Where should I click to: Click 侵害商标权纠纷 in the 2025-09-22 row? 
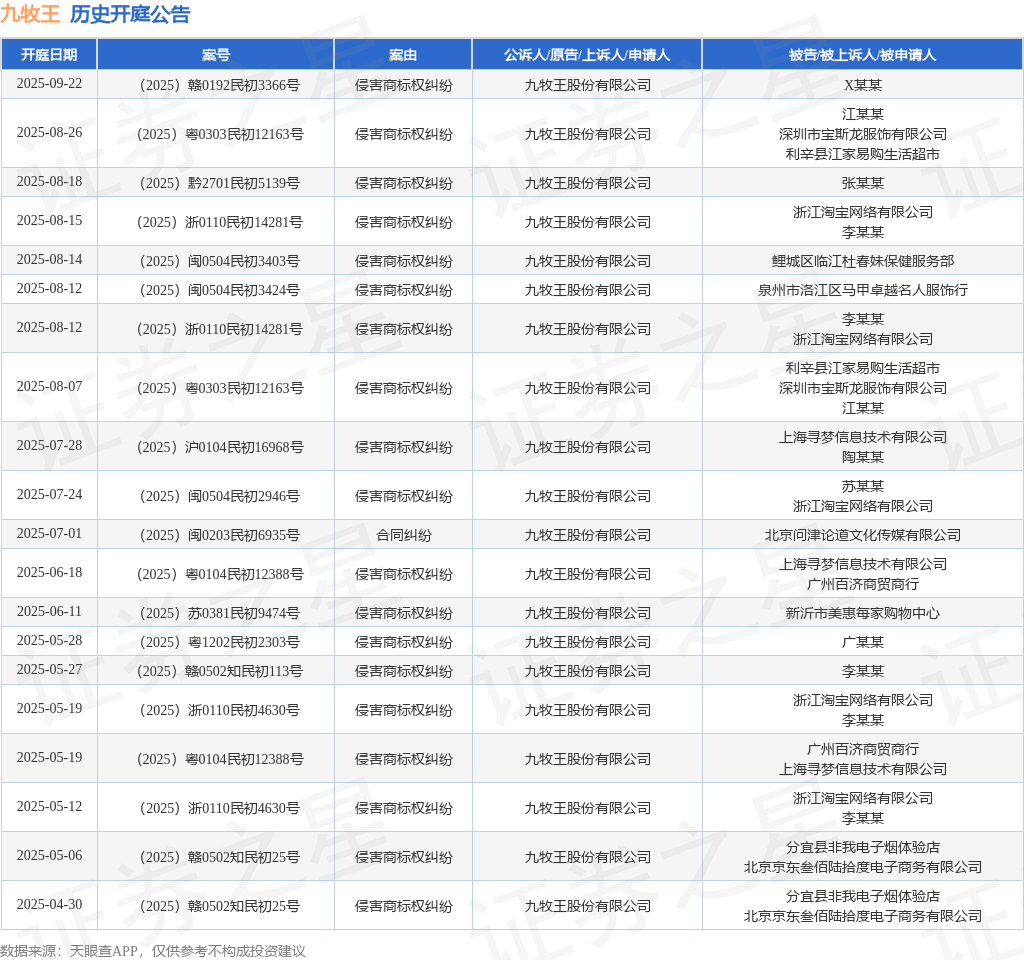point(404,85)
